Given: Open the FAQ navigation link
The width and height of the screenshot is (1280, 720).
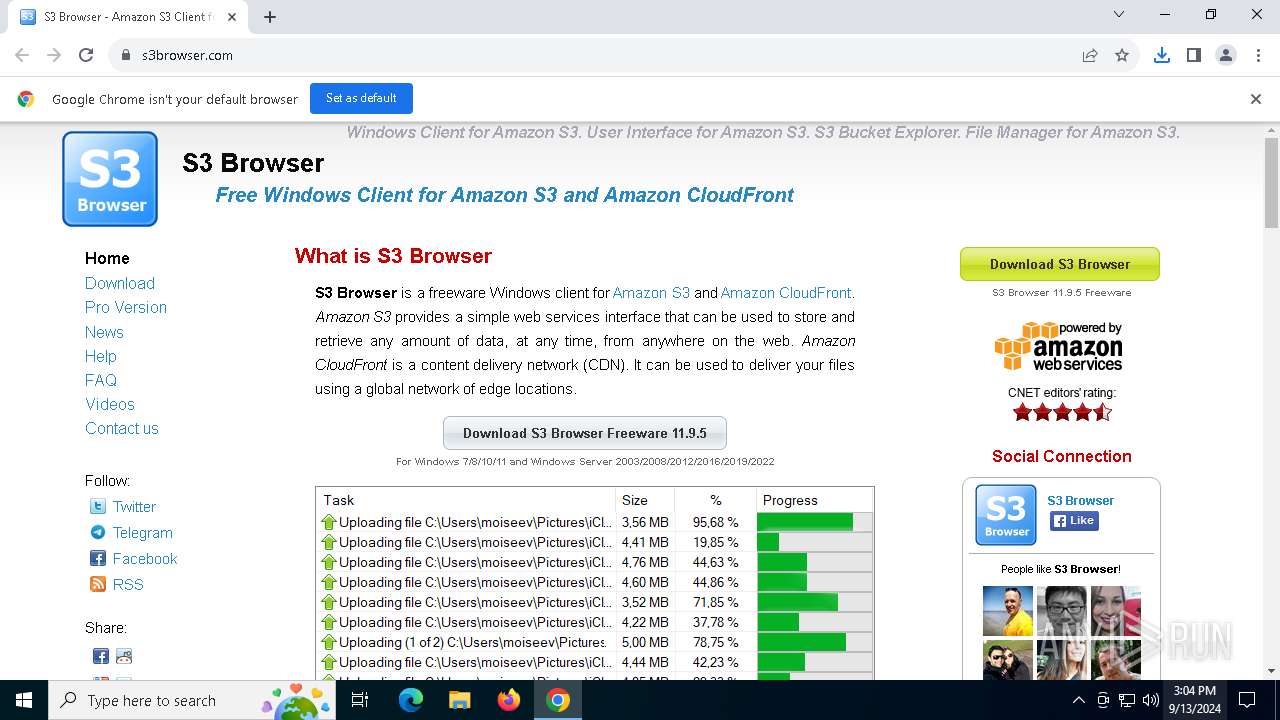Looking at the screenshot, I should (x=101, y=380).
